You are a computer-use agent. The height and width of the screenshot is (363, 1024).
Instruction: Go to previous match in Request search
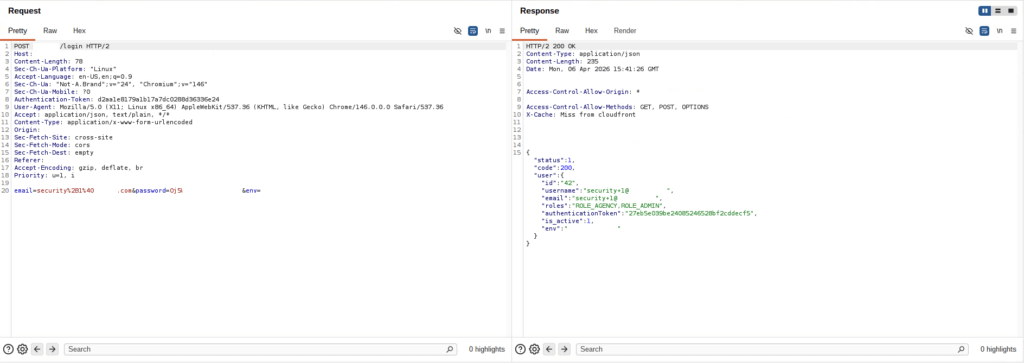tap(37, 349)
